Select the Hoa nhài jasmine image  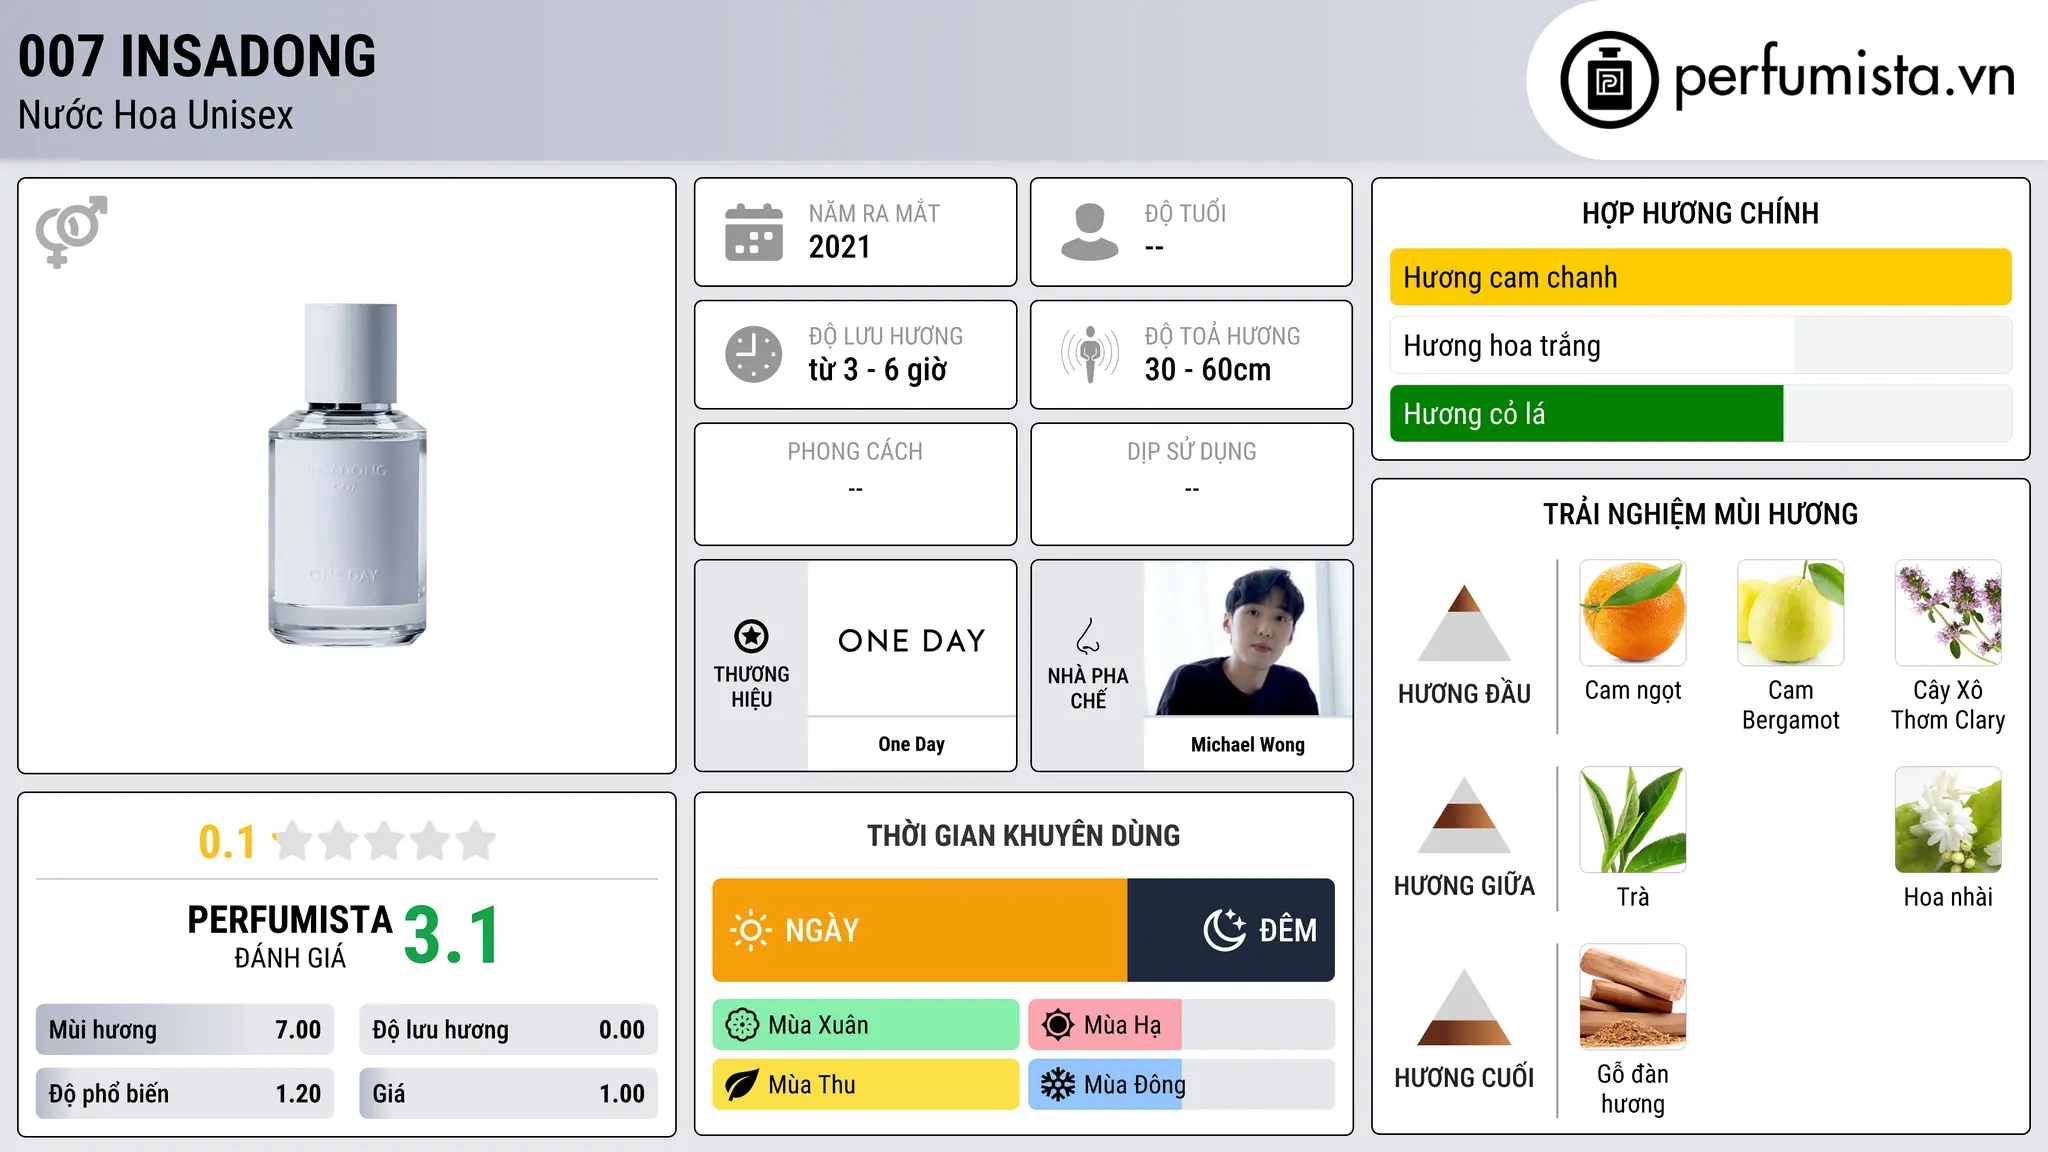[x=1948, y=820]
